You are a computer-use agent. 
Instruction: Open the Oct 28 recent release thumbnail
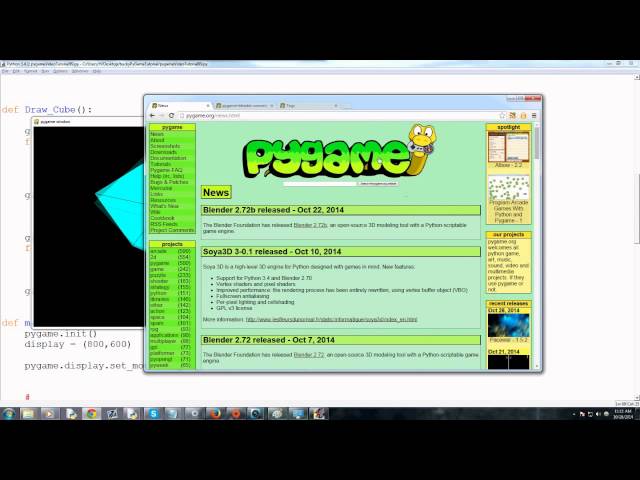(509, 325)
